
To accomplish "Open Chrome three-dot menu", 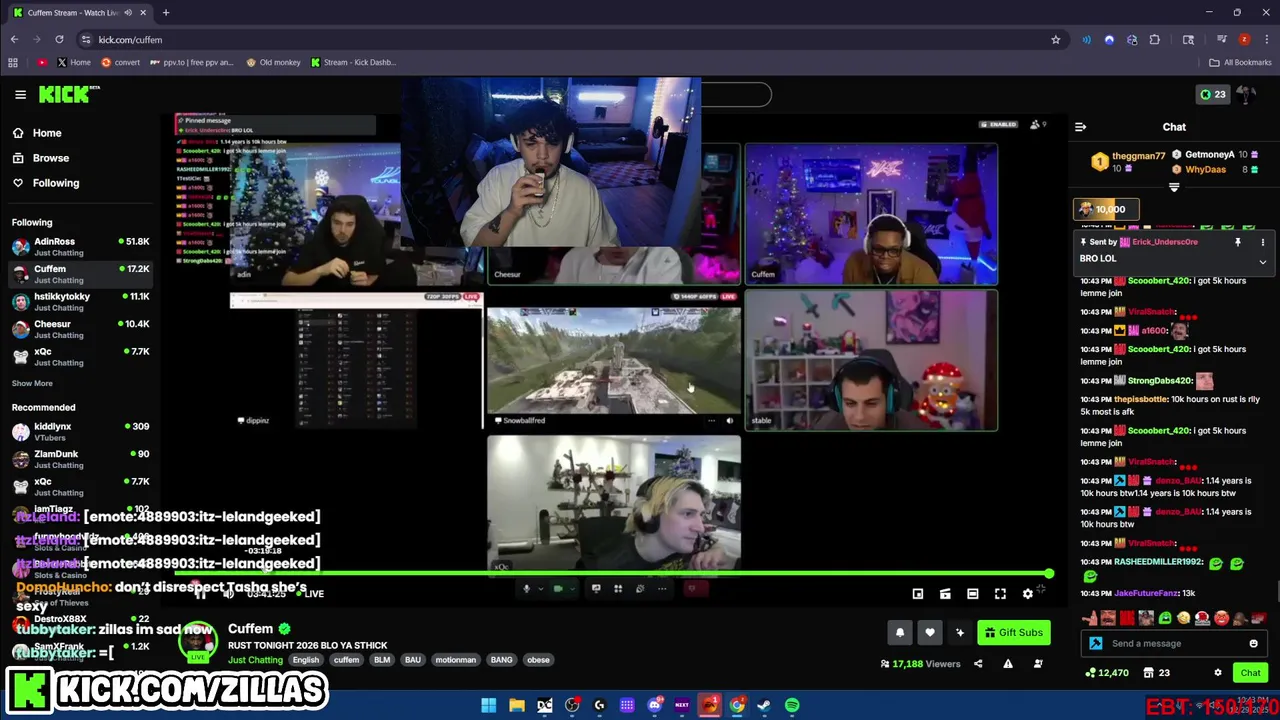I will [1266, 40].
